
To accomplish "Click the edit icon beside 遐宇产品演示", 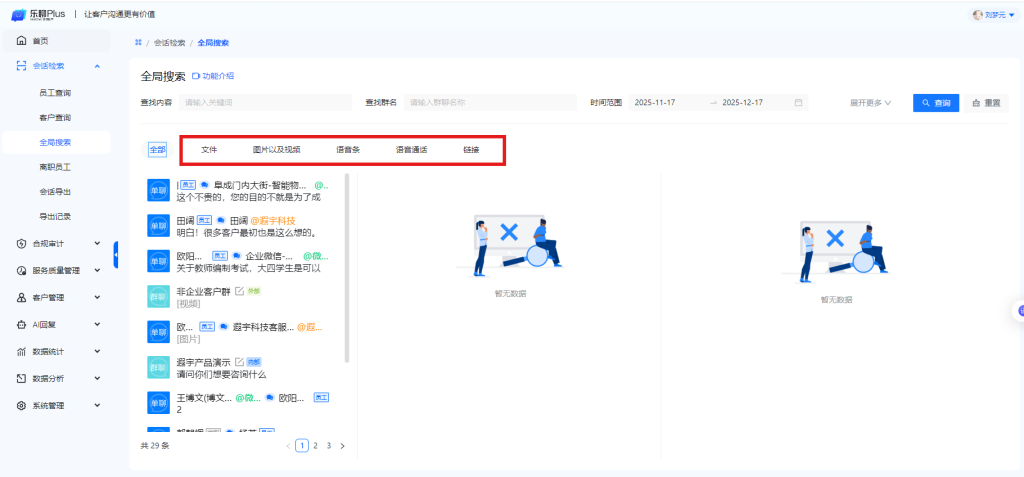I will pyautogui.click(x=238, y=361).
